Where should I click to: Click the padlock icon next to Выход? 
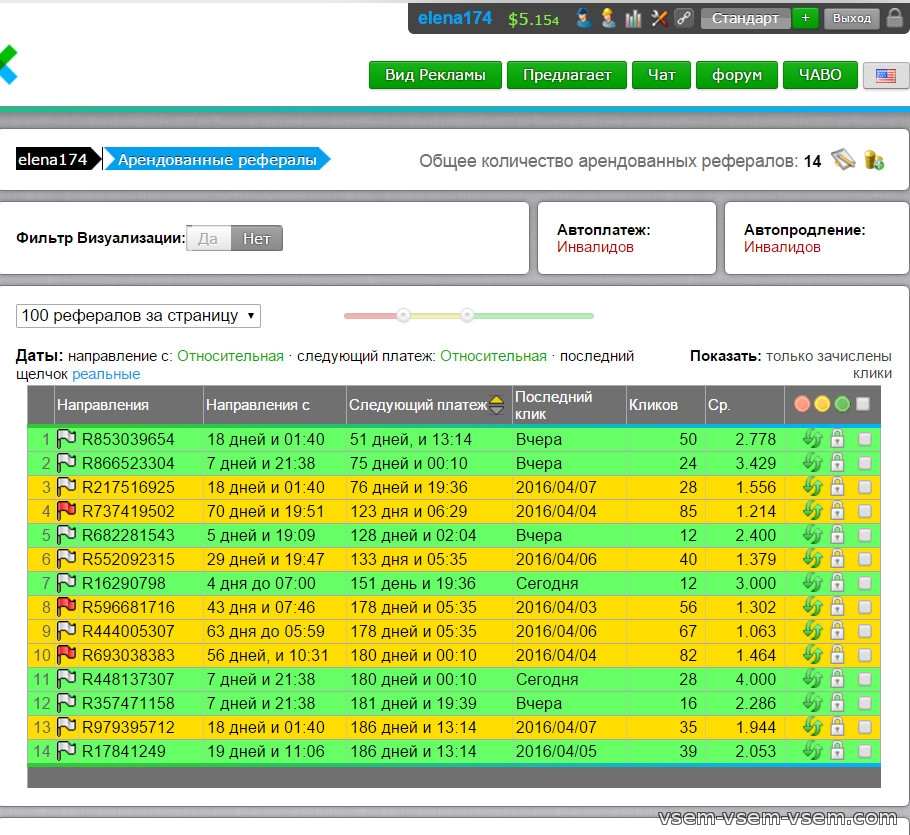(895, 19)
